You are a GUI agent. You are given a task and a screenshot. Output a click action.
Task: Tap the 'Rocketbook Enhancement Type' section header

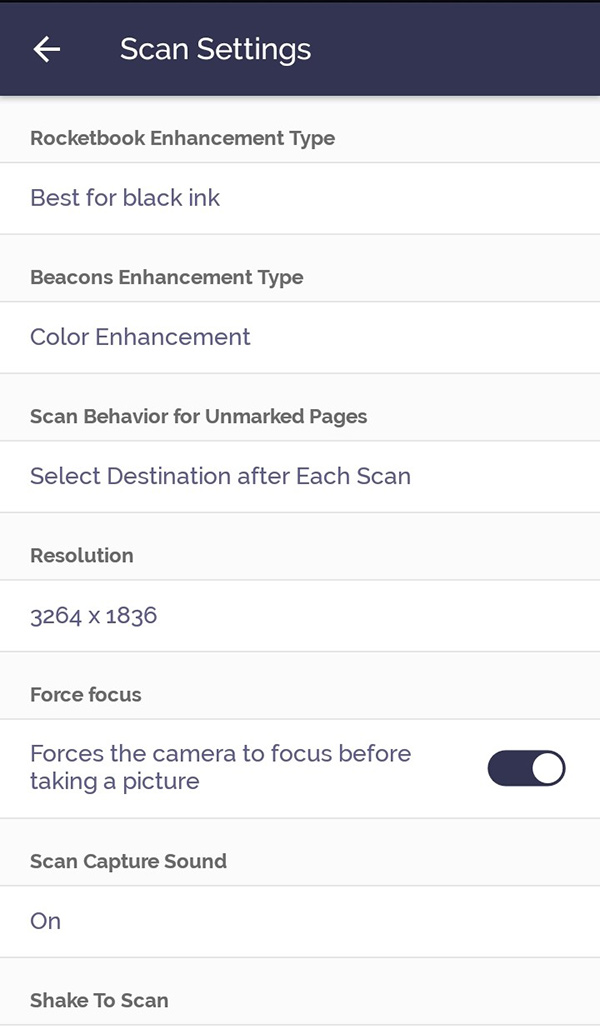pyautogui.click(x=182, y=138)
